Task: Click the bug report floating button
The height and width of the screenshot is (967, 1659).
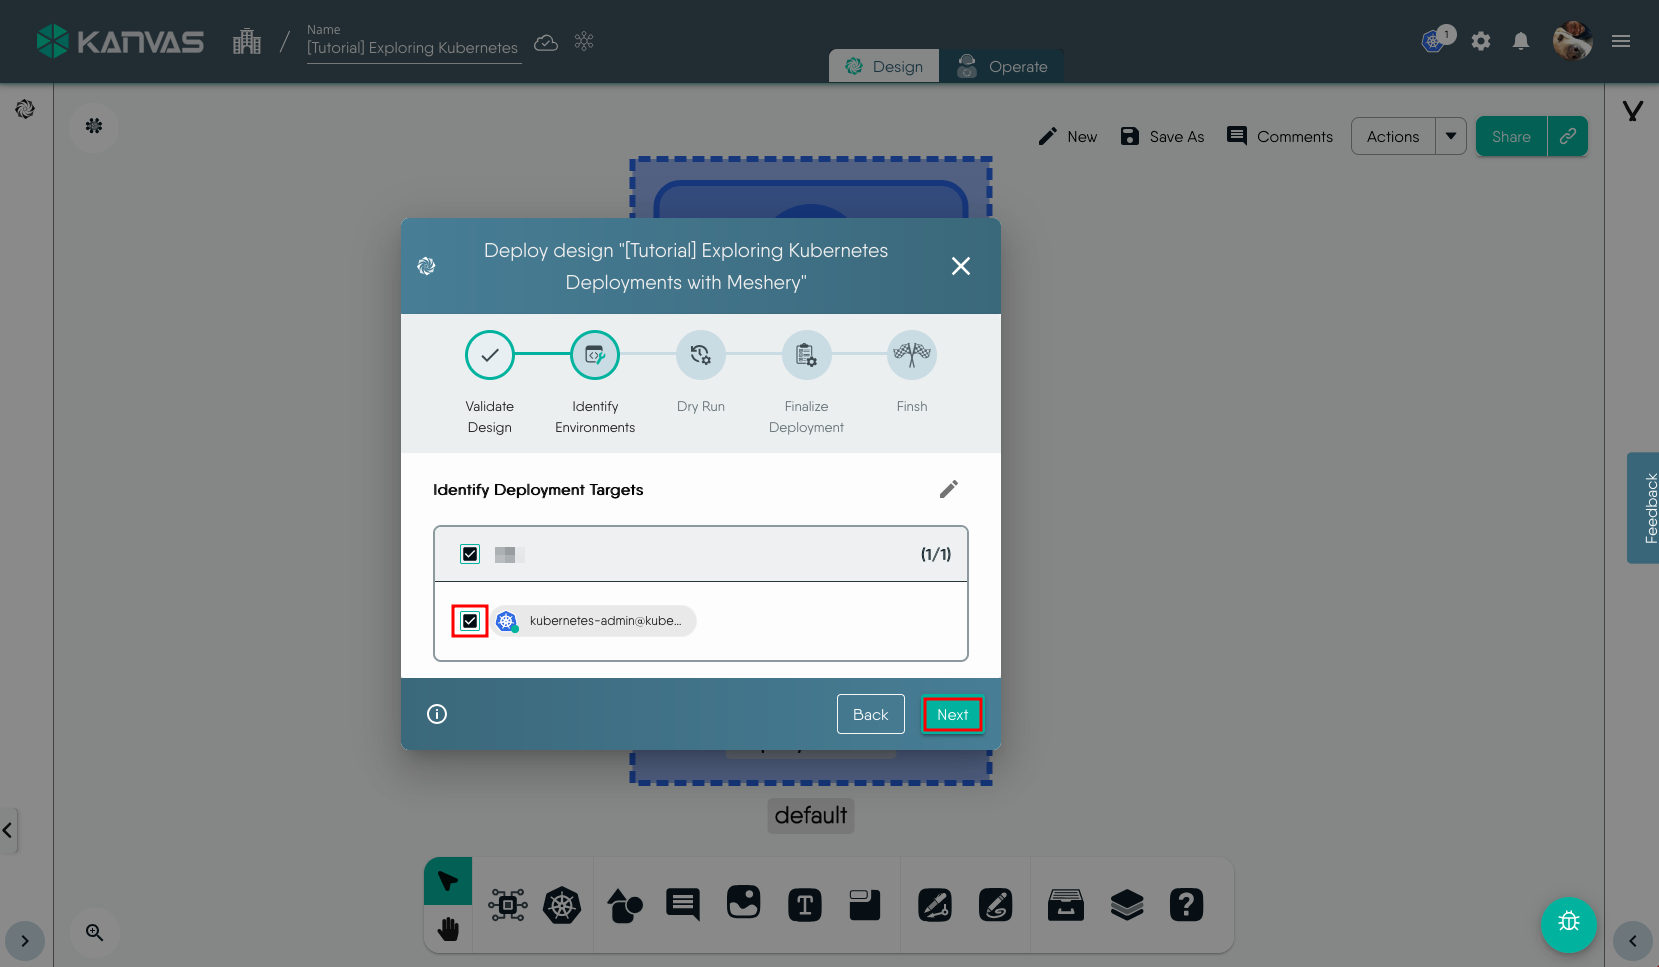Action: 1568,924
